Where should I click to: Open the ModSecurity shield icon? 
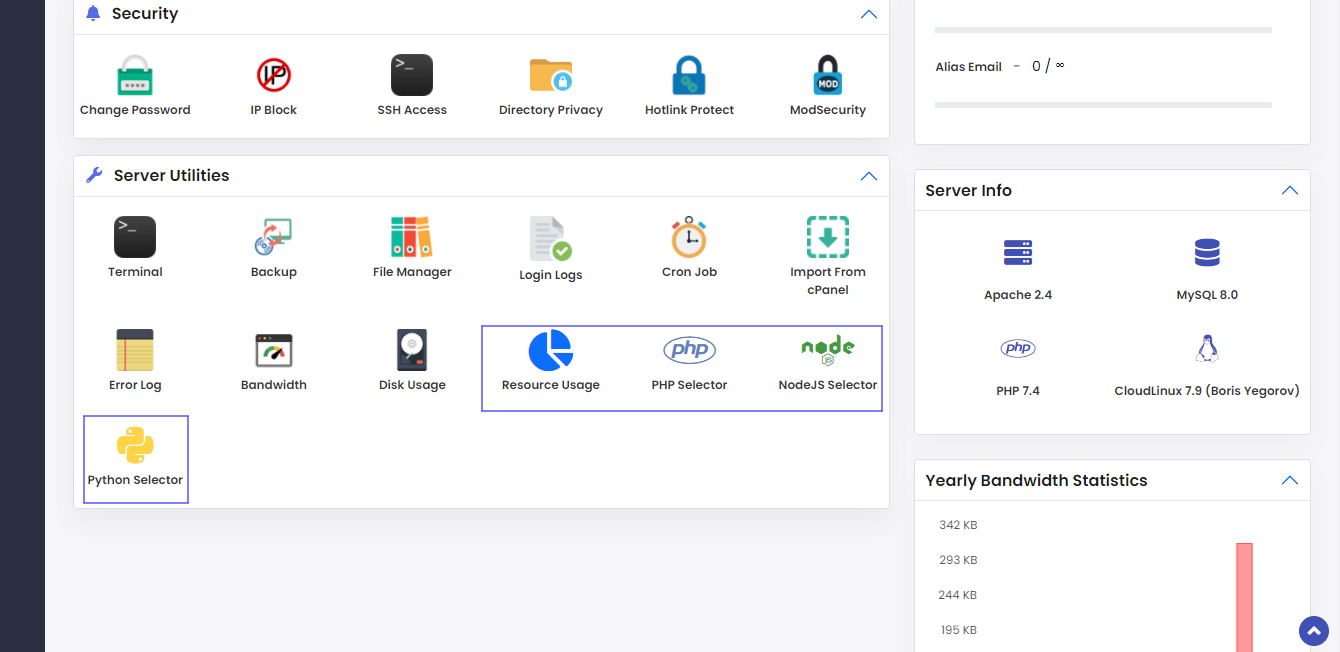tap(827, 76)
